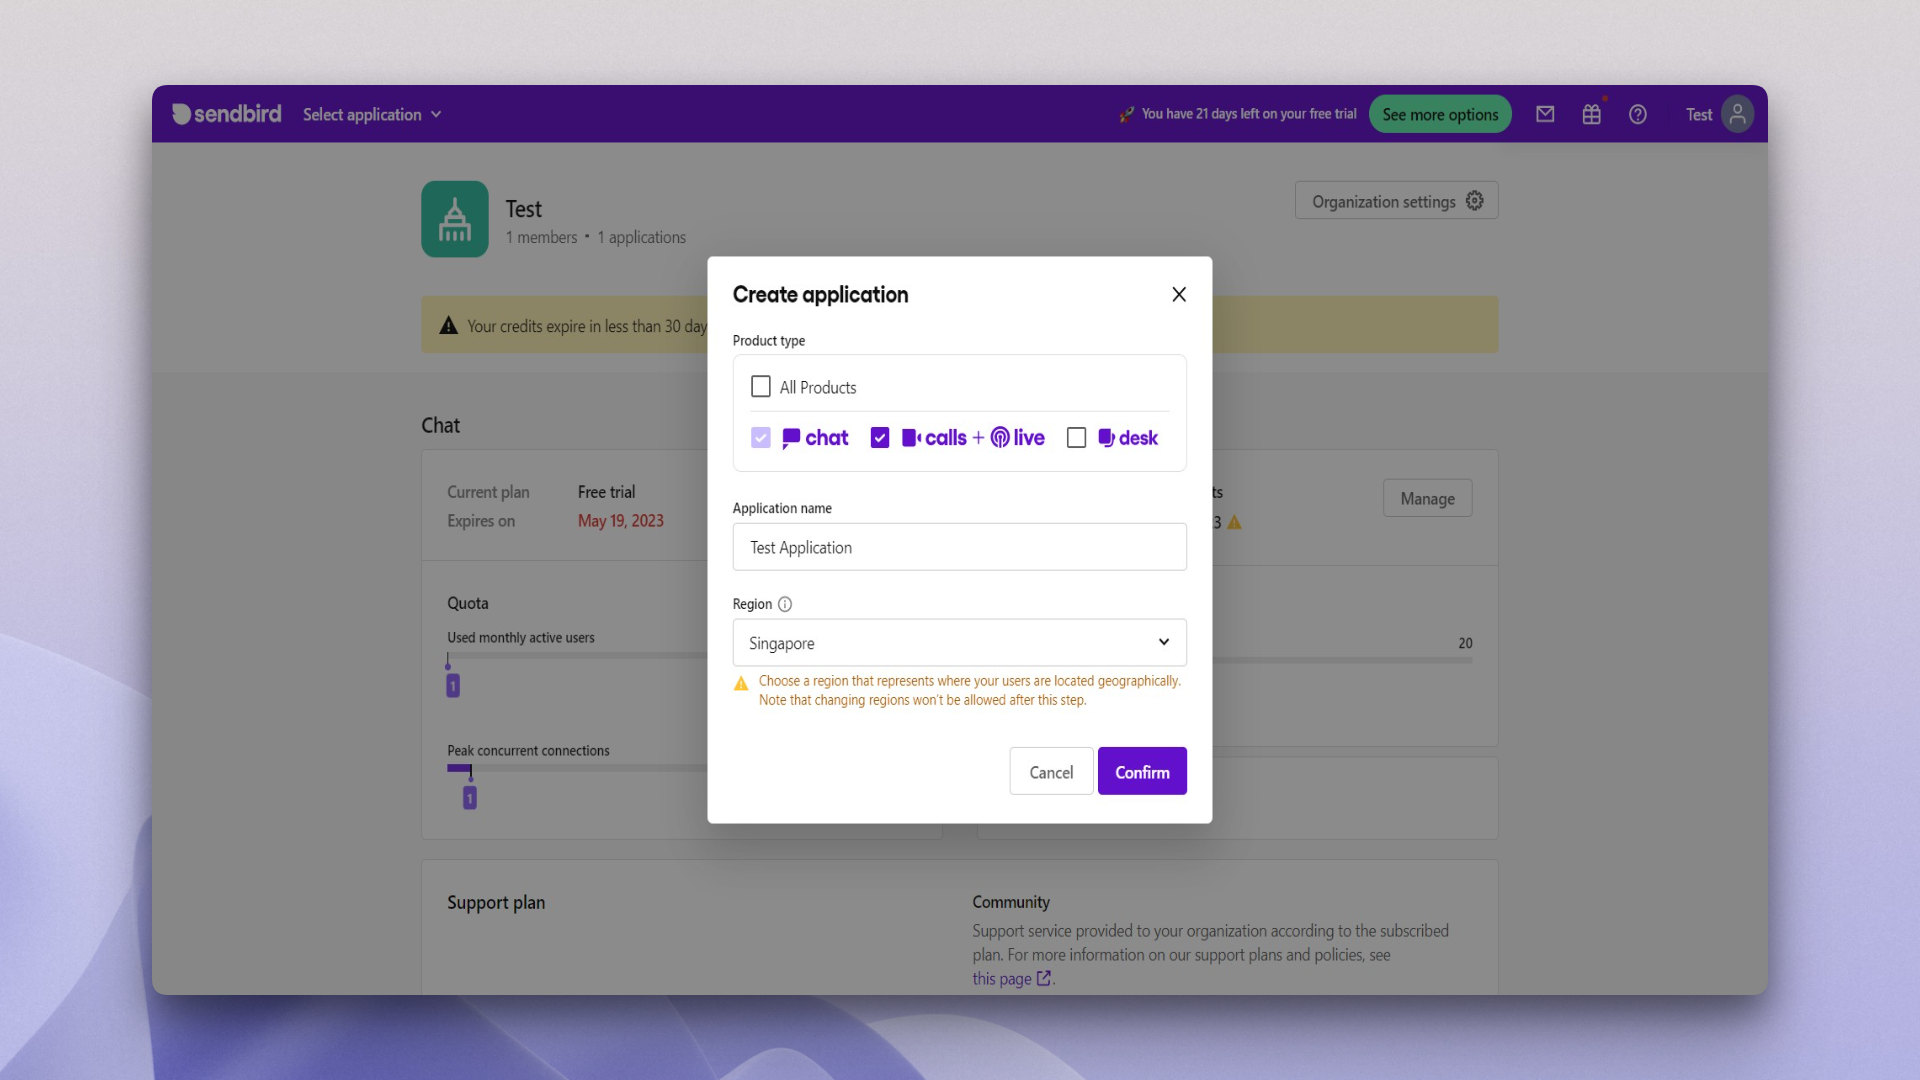Enable the All Products checkbox

point(761,386)
